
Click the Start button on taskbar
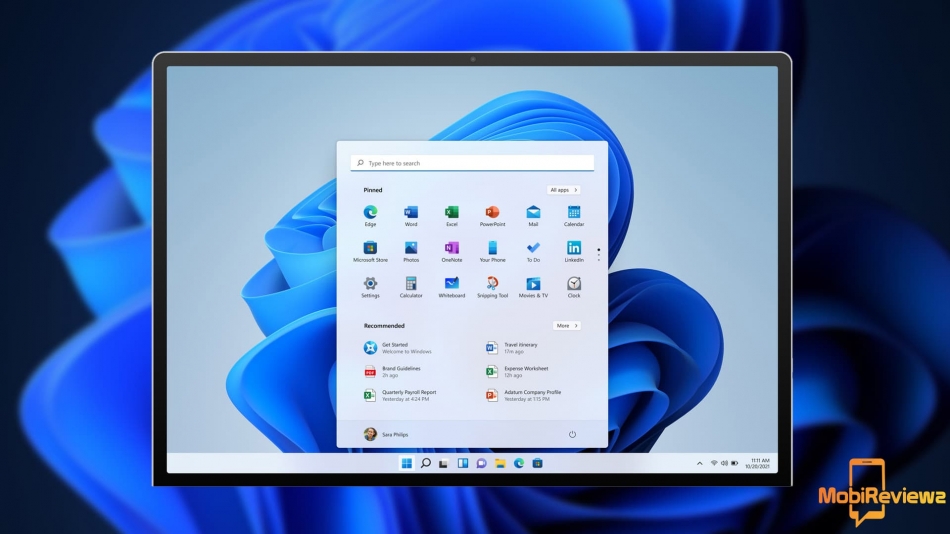tap(406, 463)
